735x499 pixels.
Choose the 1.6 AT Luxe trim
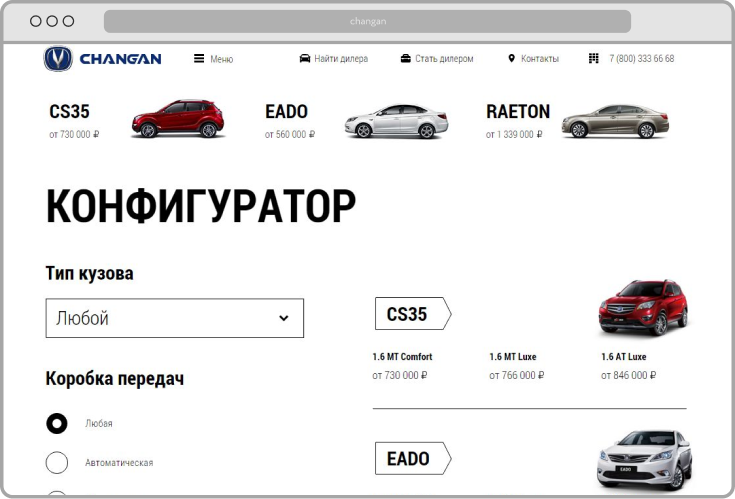tap(623, 357)
